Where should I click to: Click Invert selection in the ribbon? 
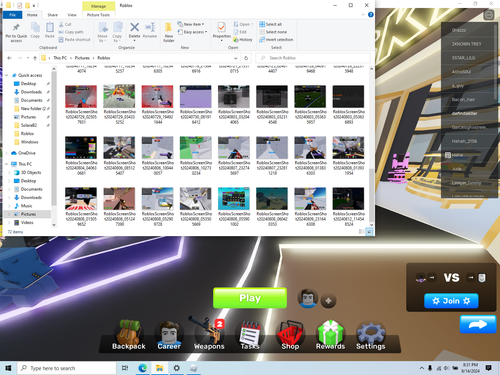pyautogui.click(x=276, y=40)
